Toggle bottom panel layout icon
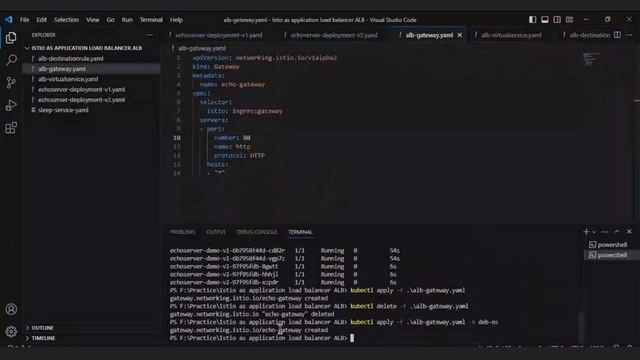Screen dimensions: 640x360 (x=544, y=20)
